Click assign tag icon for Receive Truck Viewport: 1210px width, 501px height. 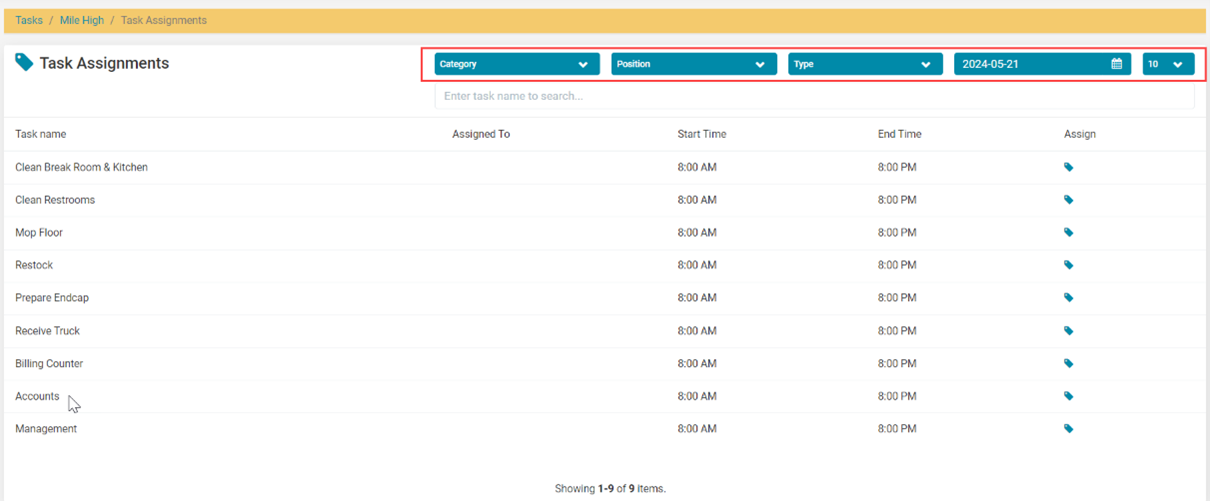(1069, 331)
